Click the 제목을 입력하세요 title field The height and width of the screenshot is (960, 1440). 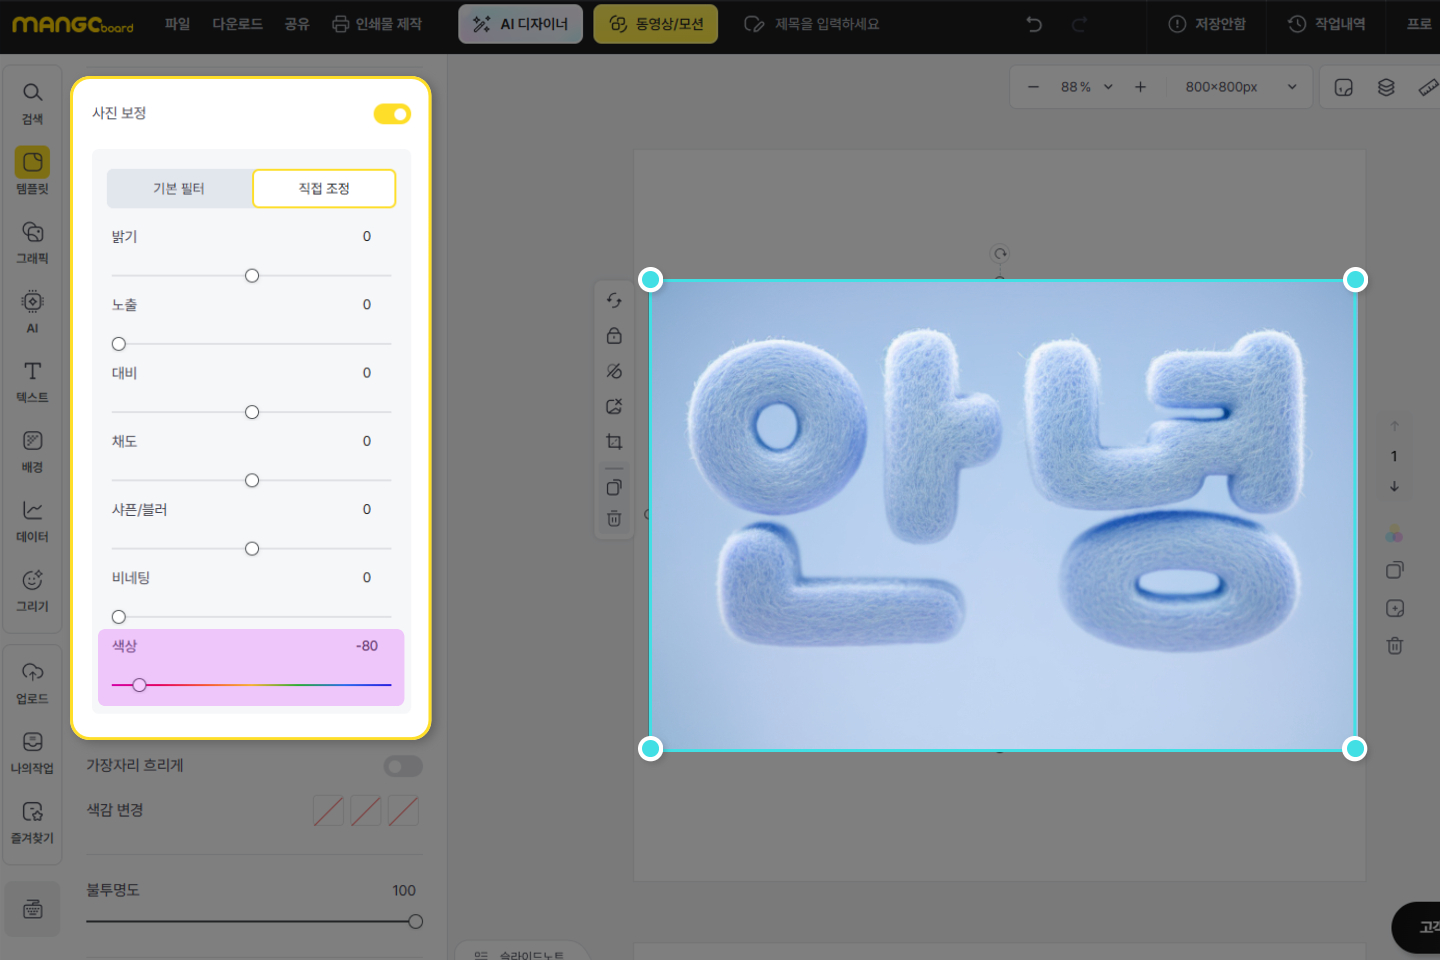click(827, 24)
